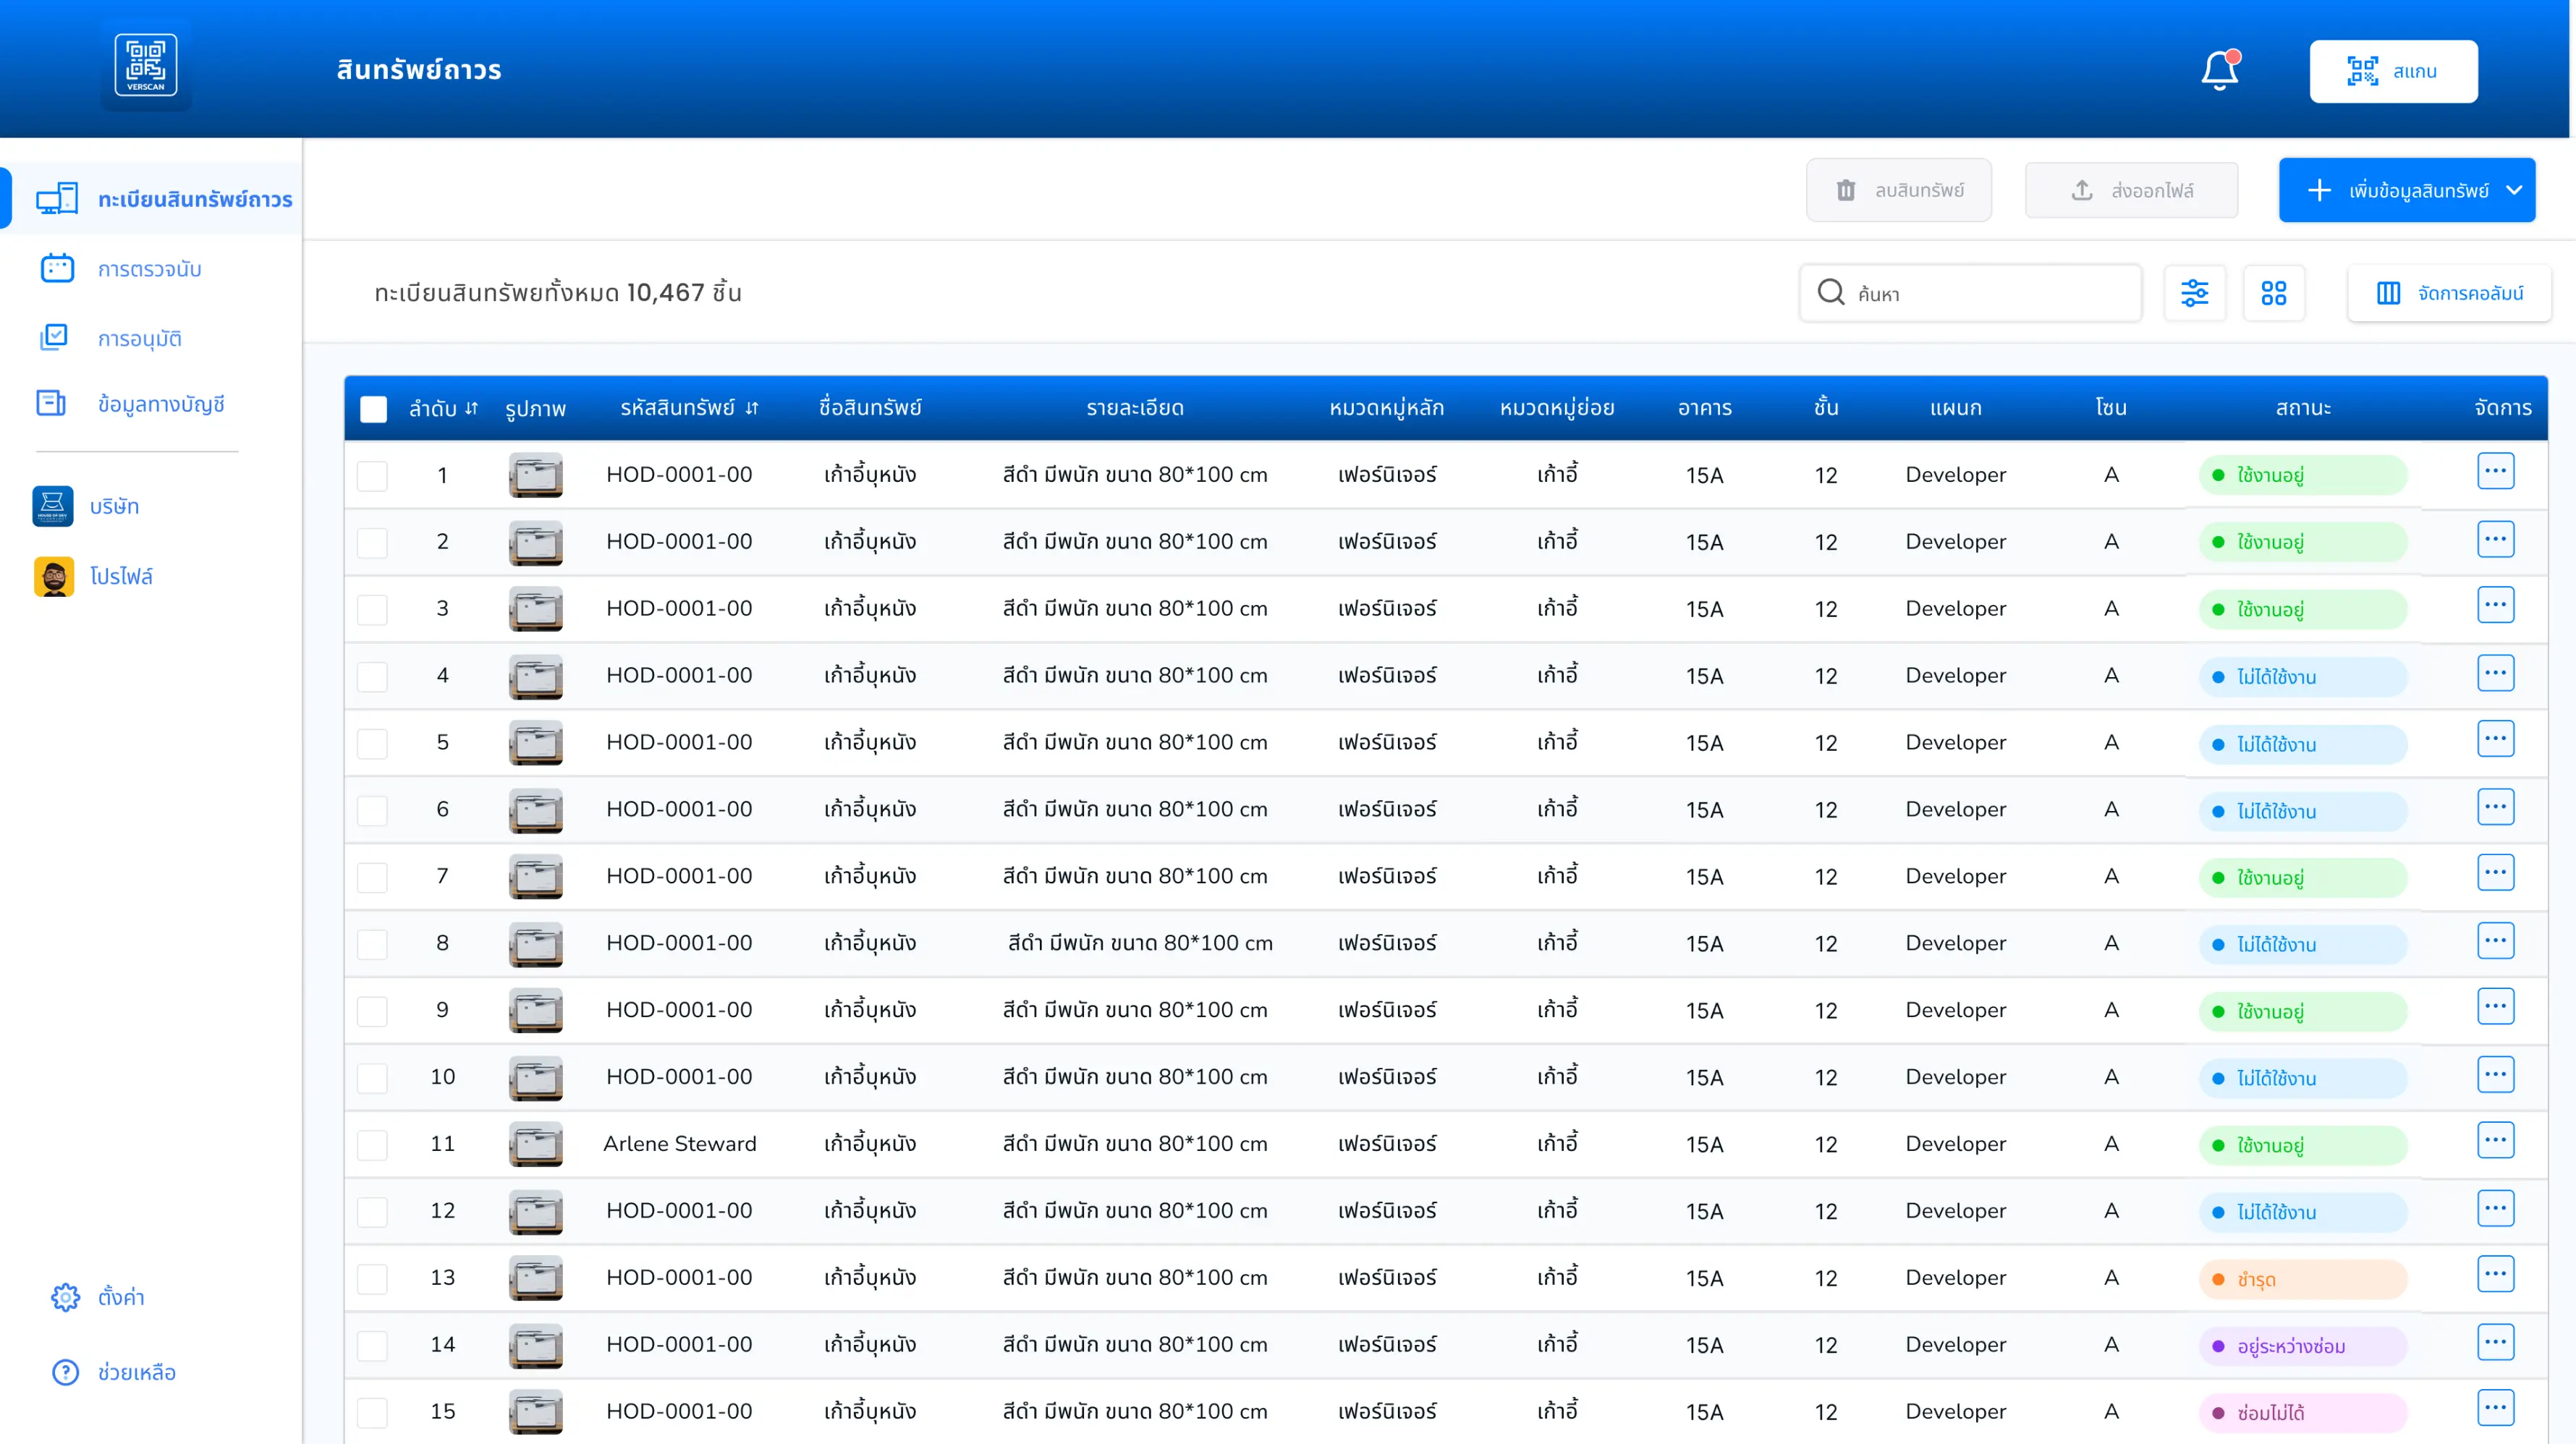The image size is (2576, 1444).
Task: Switch to grid view icon
Action: point(2273,293)
